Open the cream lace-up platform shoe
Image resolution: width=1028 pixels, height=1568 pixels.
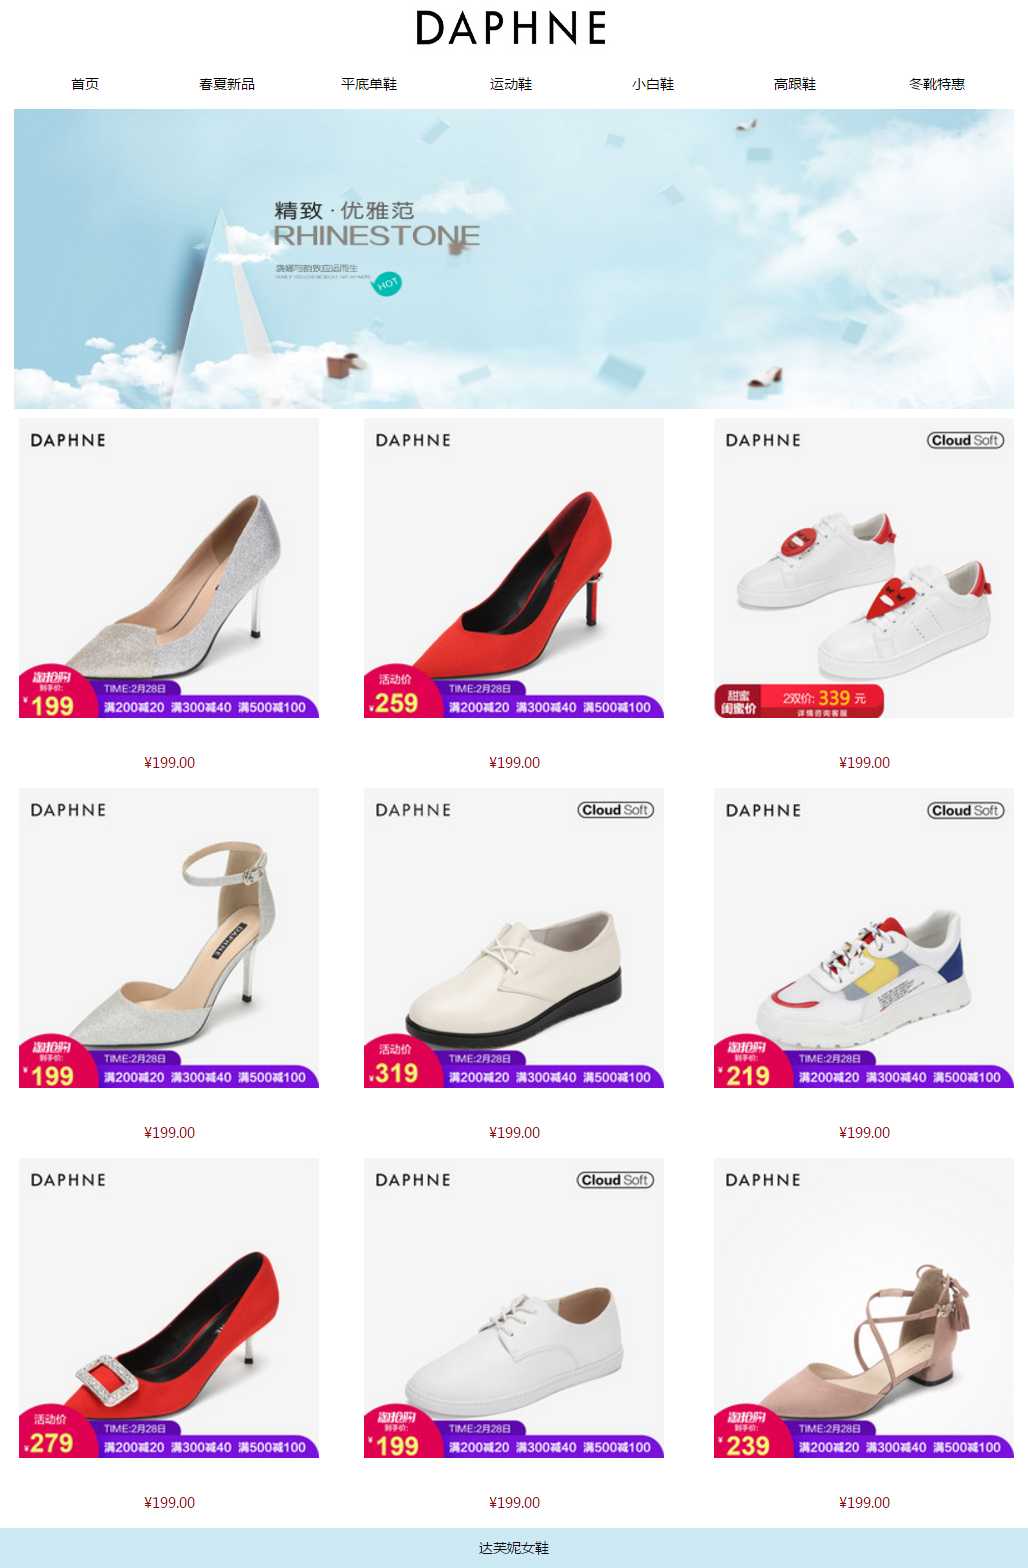coord(514,938)
